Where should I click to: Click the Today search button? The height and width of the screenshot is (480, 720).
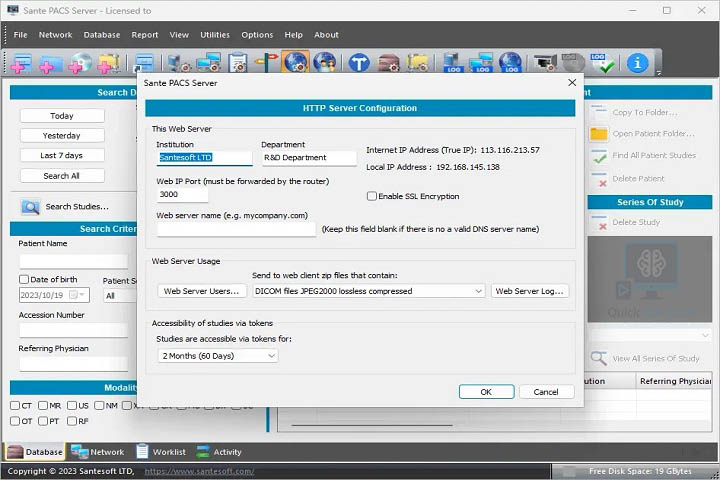coord(62,116)
